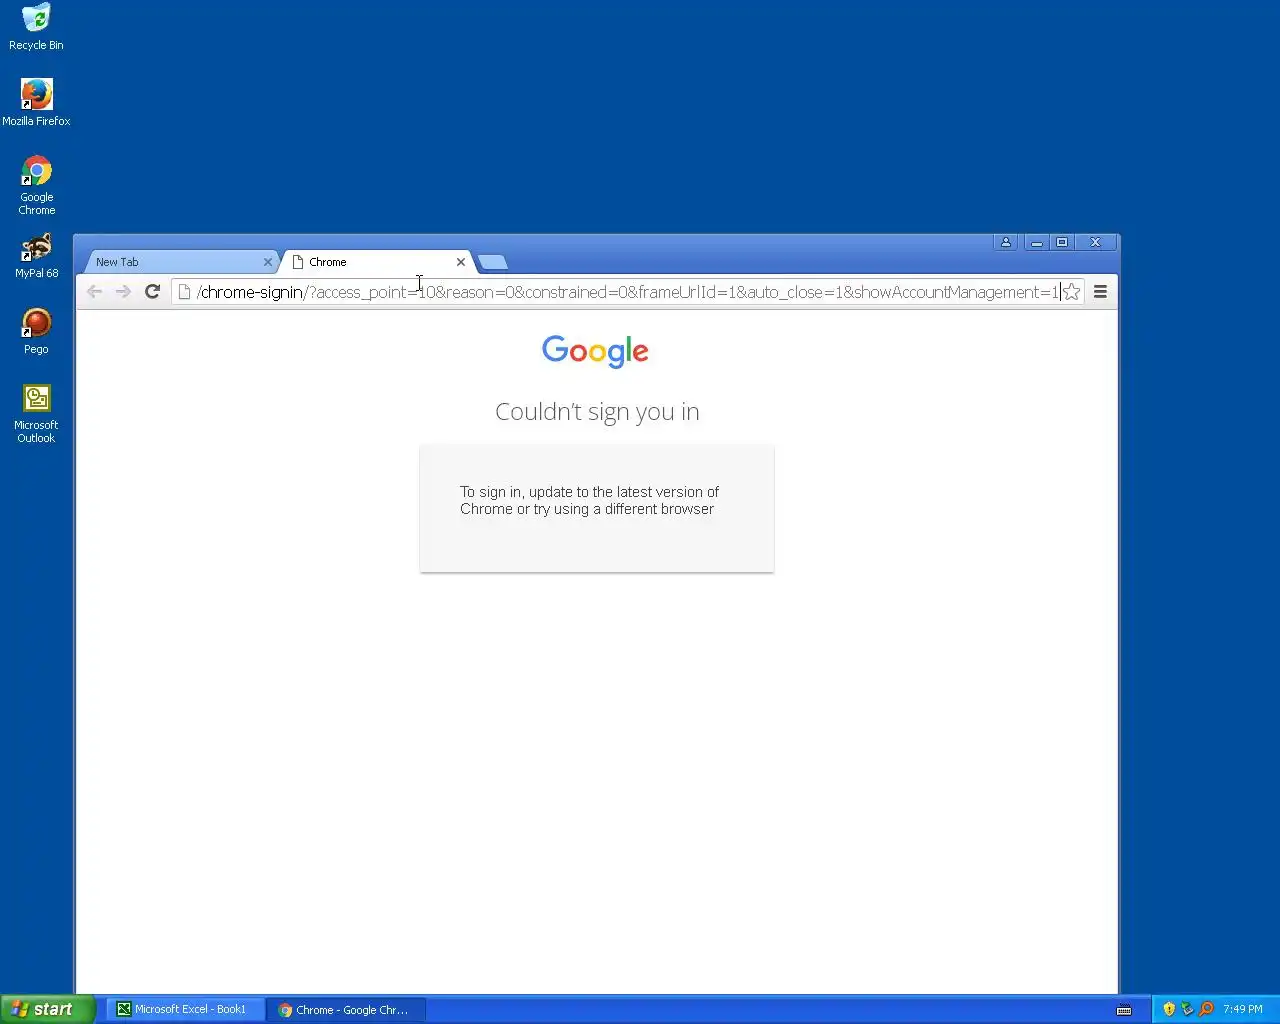Maximize the Chrome window

(1062, 242)
